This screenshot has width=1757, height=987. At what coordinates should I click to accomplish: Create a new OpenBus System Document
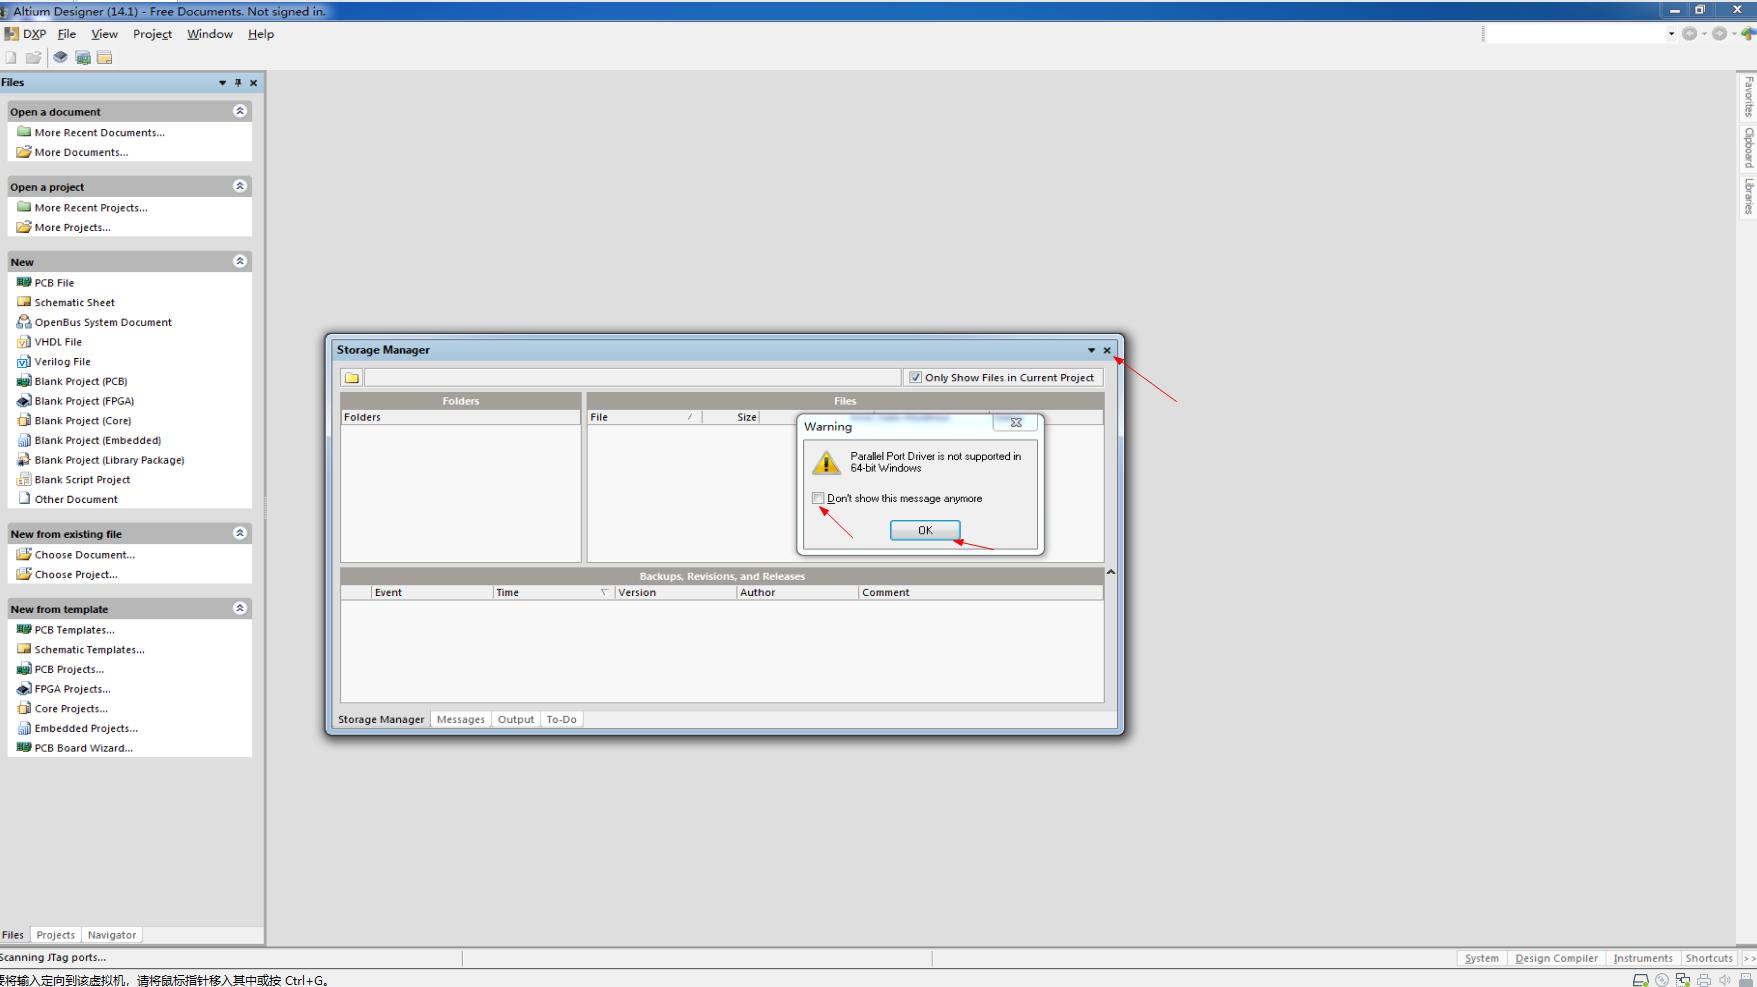103,321
